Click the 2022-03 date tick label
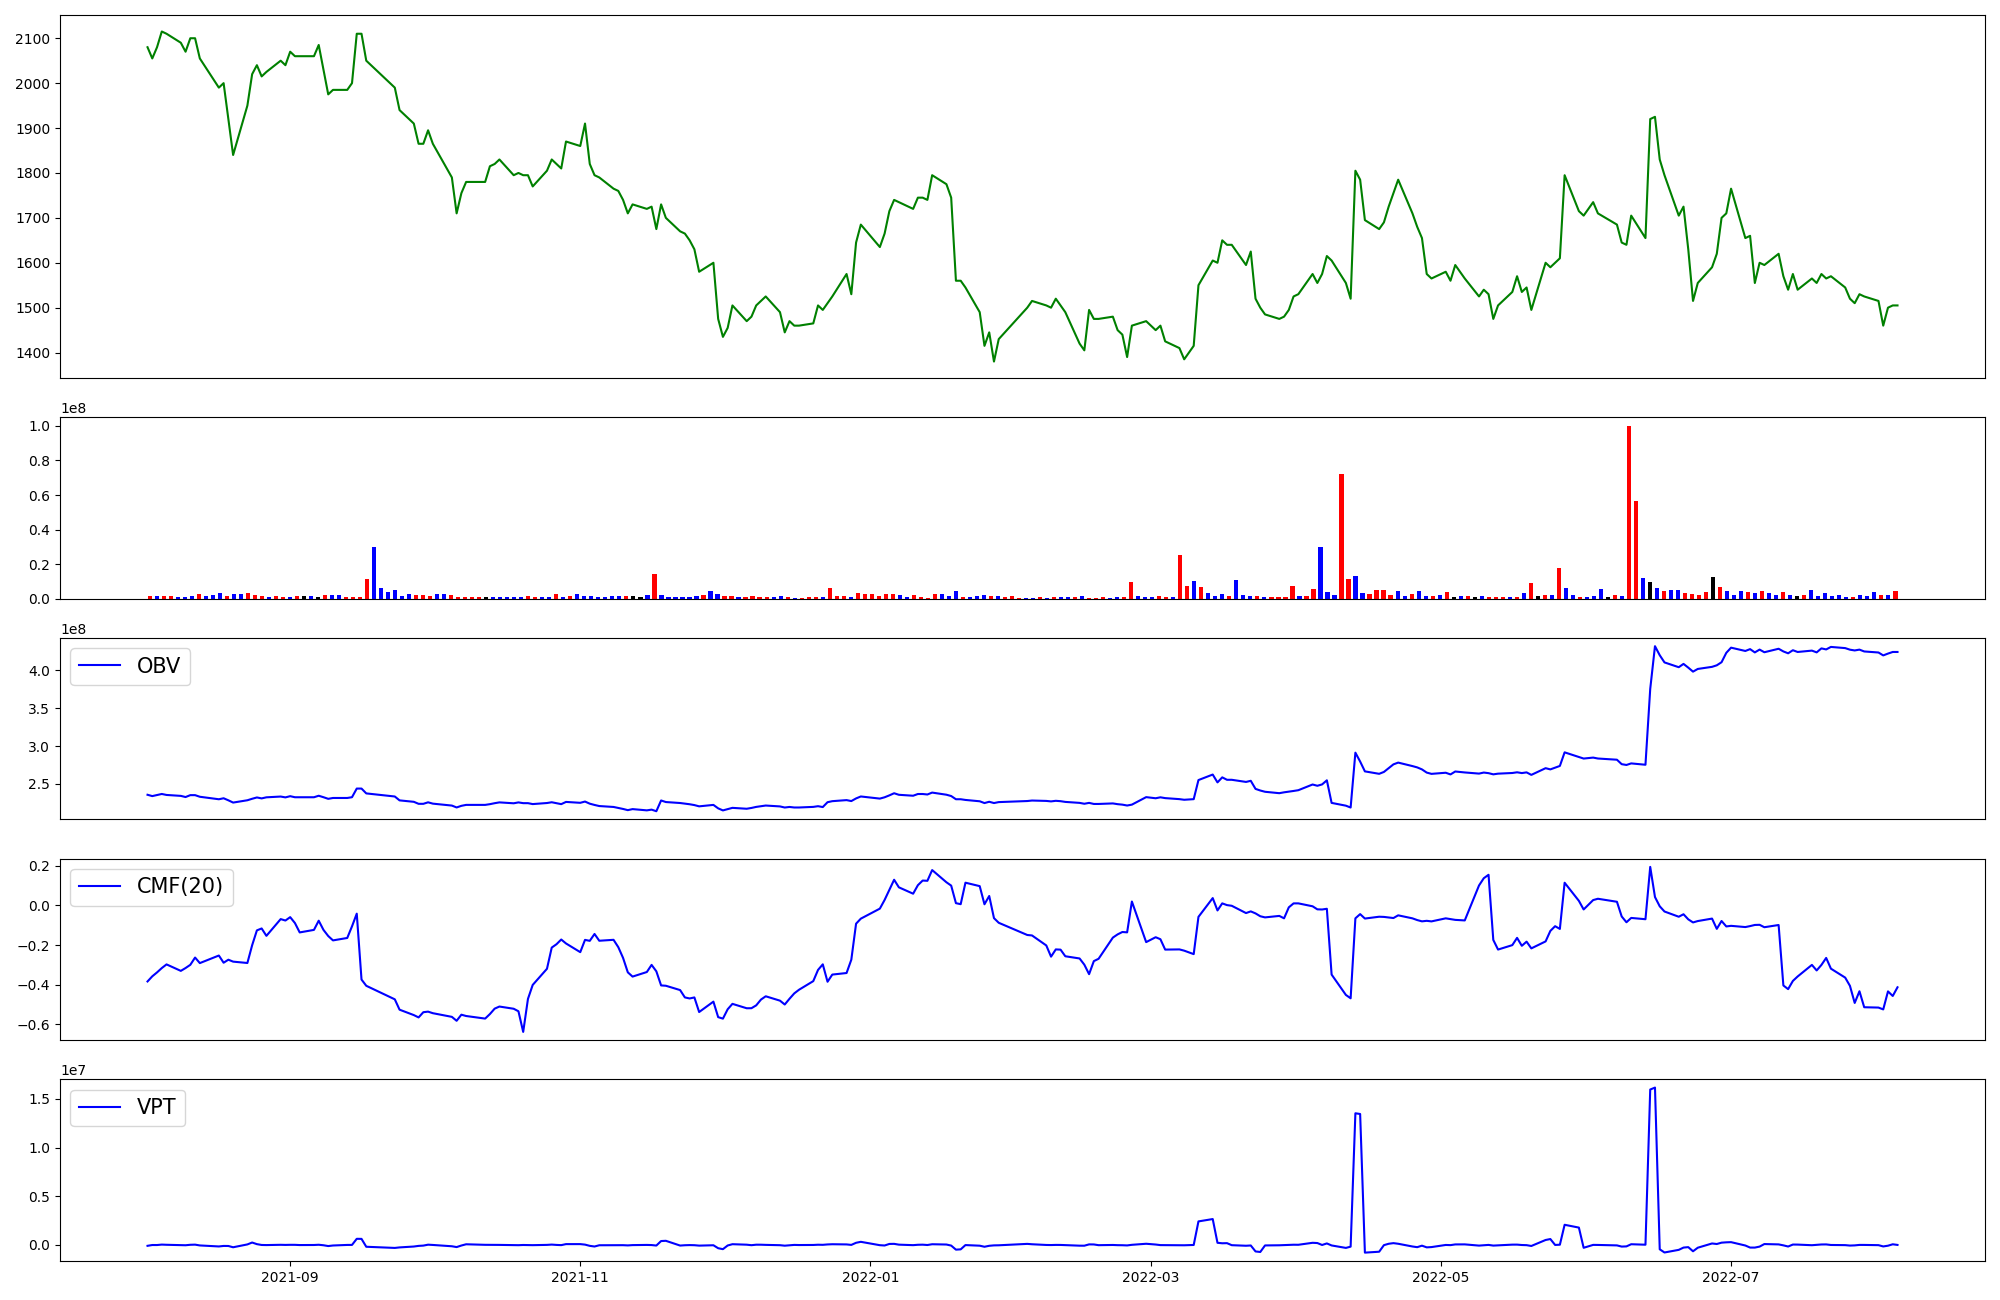Viewport: 2000px width, 1300px height. coord(1151,1277)
